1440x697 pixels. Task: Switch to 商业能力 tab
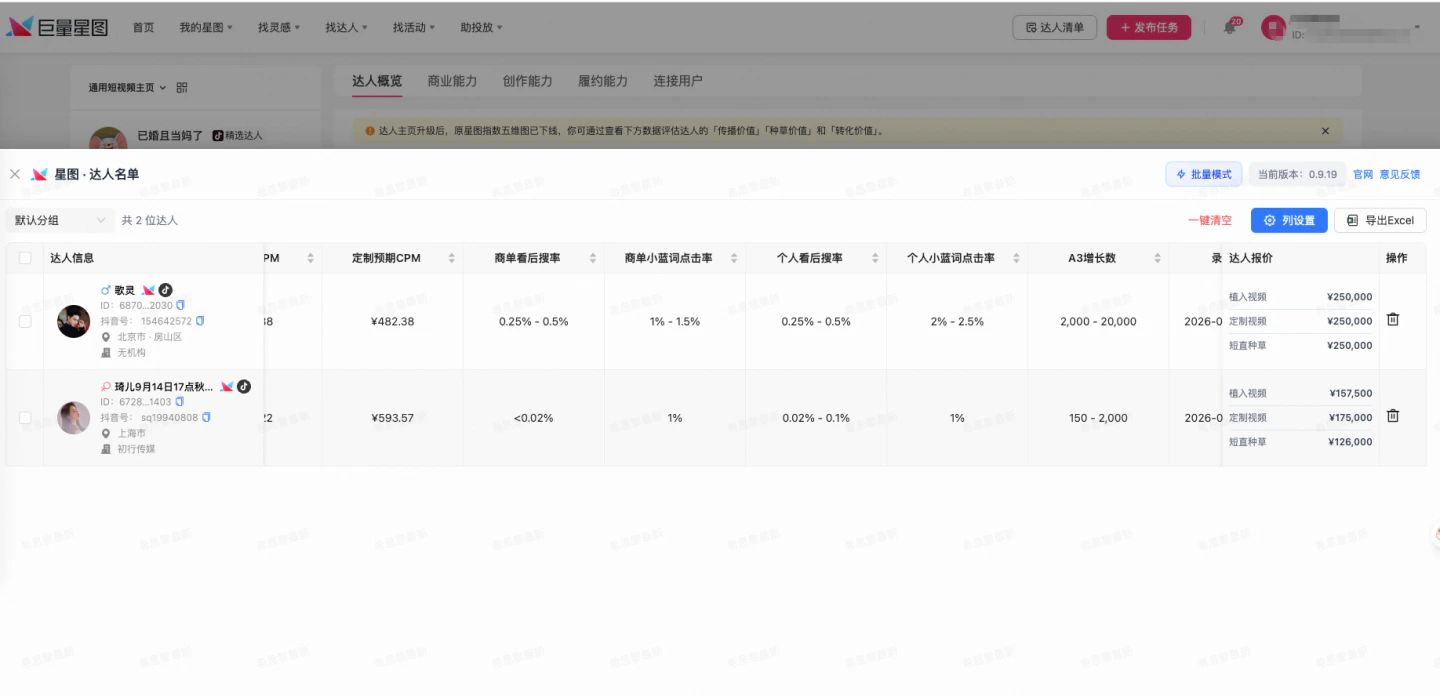(452, 81)
